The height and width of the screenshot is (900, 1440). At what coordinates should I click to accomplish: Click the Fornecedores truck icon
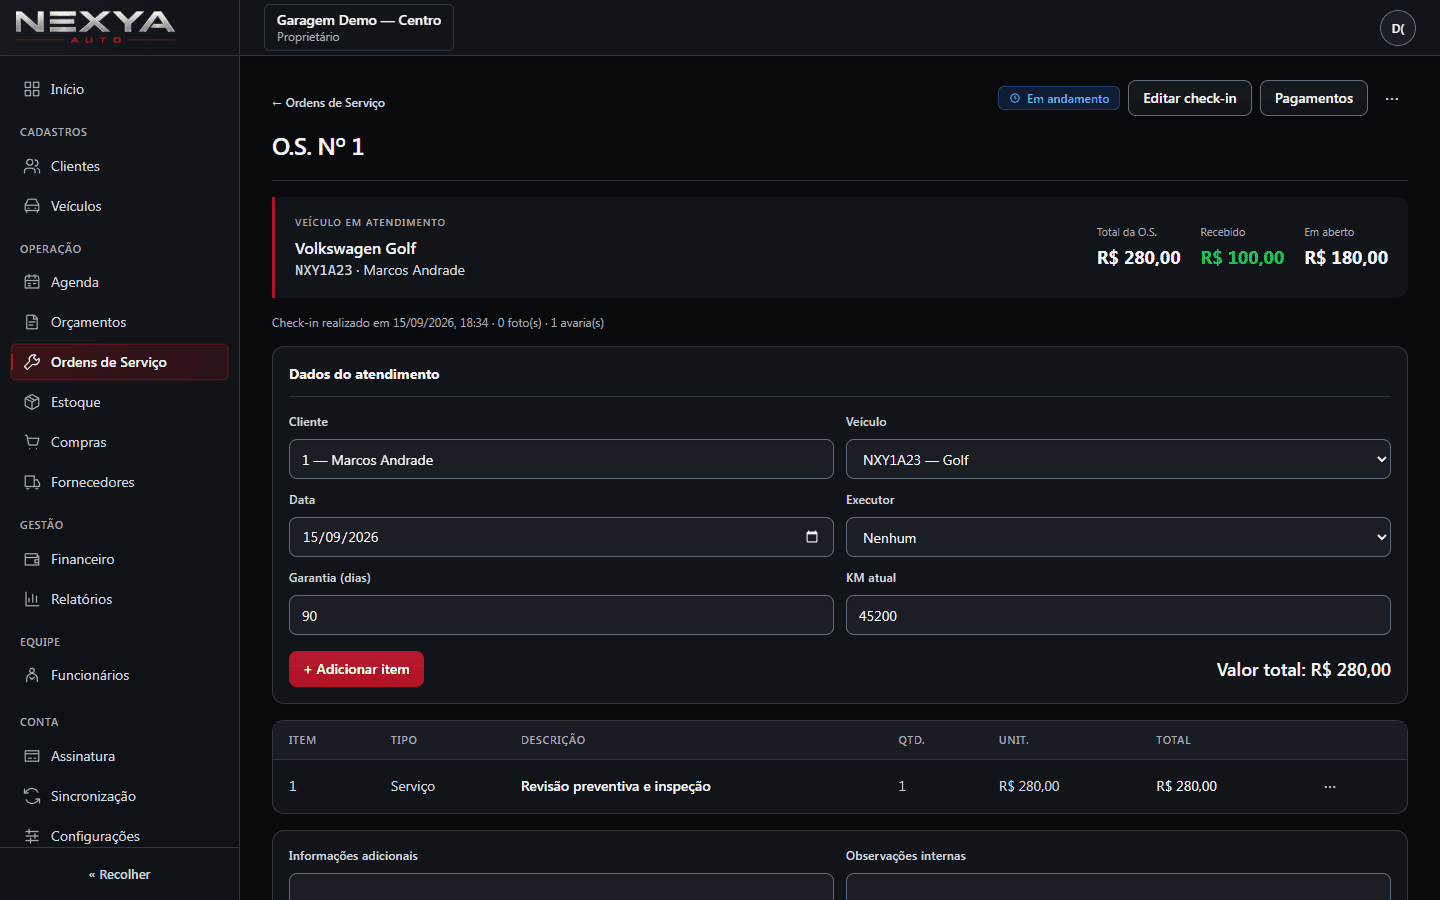[32, 482]
